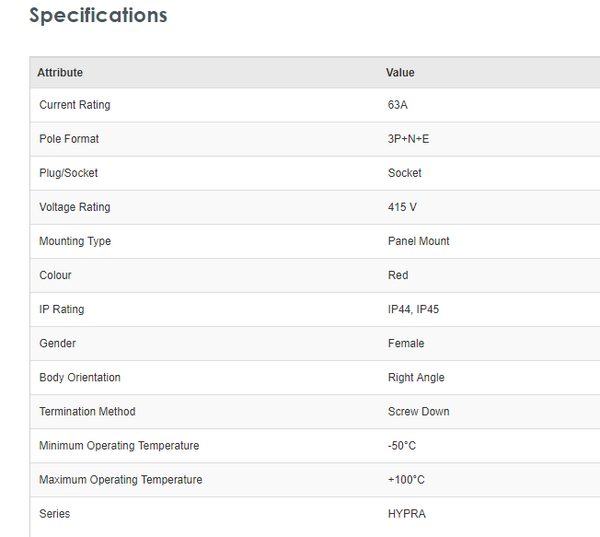Click the HYPRA series value
This screenshot has height=537, width=600.
[x=405, y=513]
